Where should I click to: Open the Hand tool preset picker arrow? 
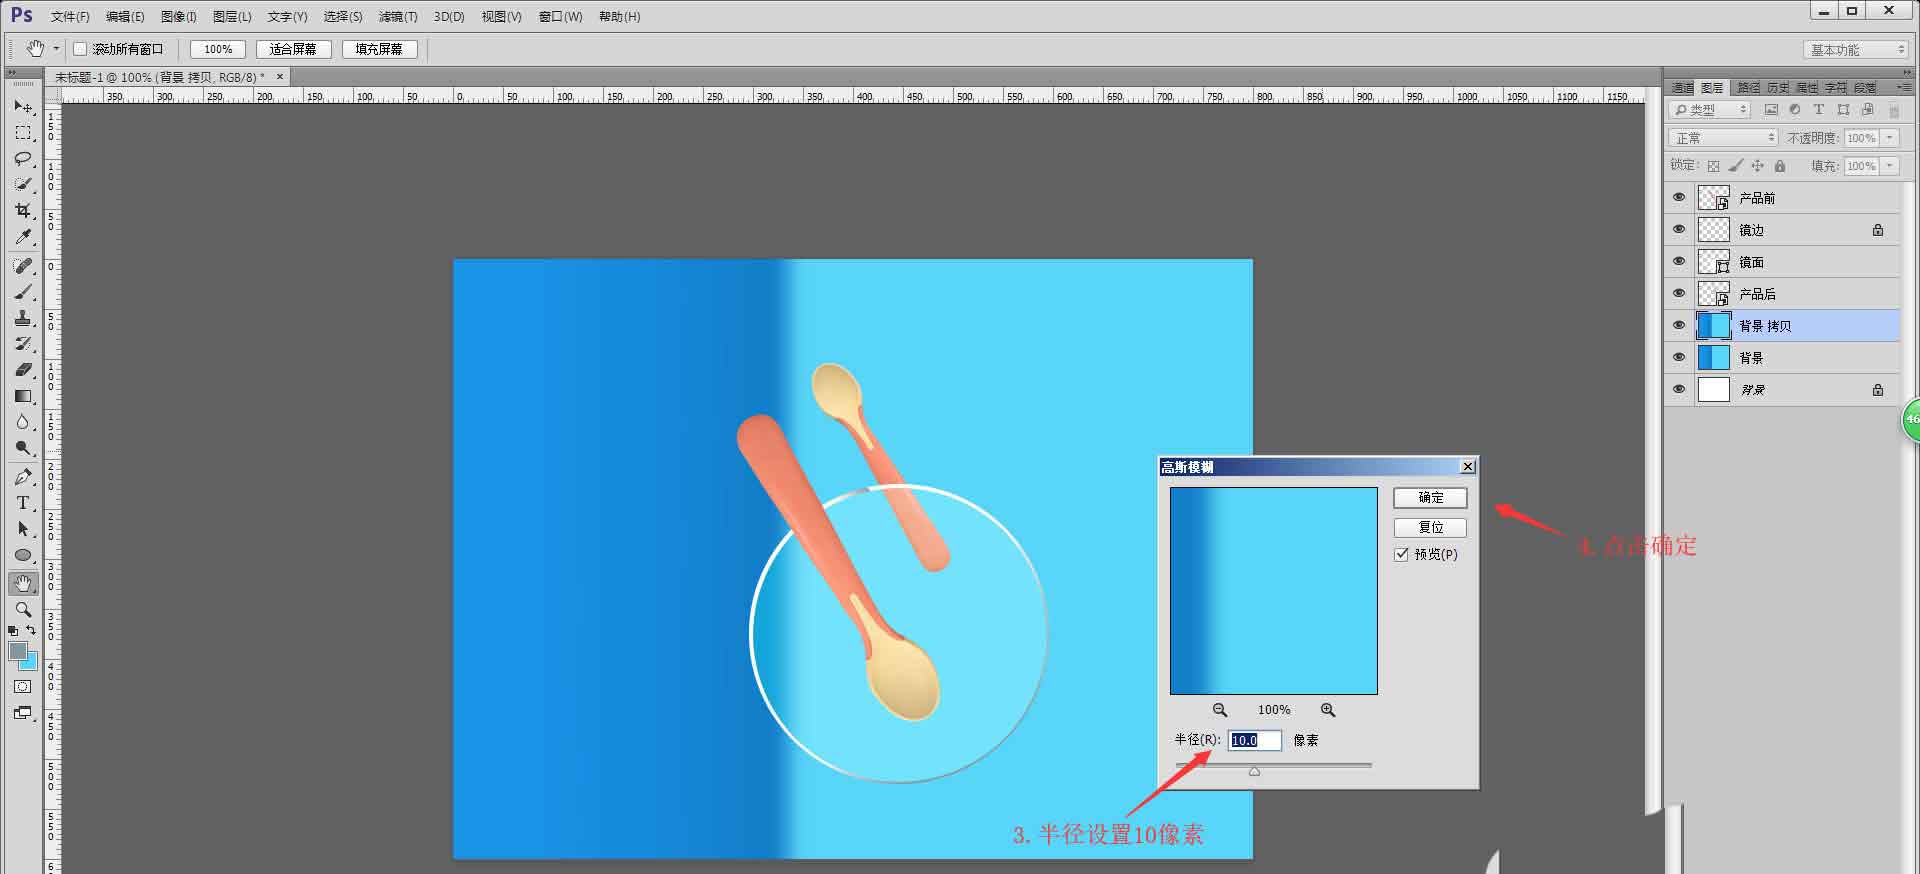[x=56, y=49]
